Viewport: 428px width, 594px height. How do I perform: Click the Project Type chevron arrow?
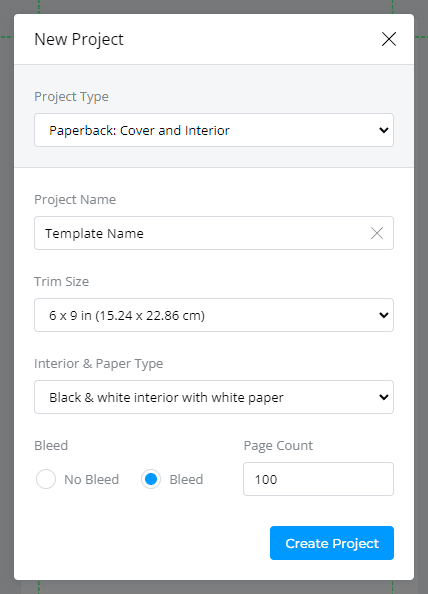pos(384,130)
